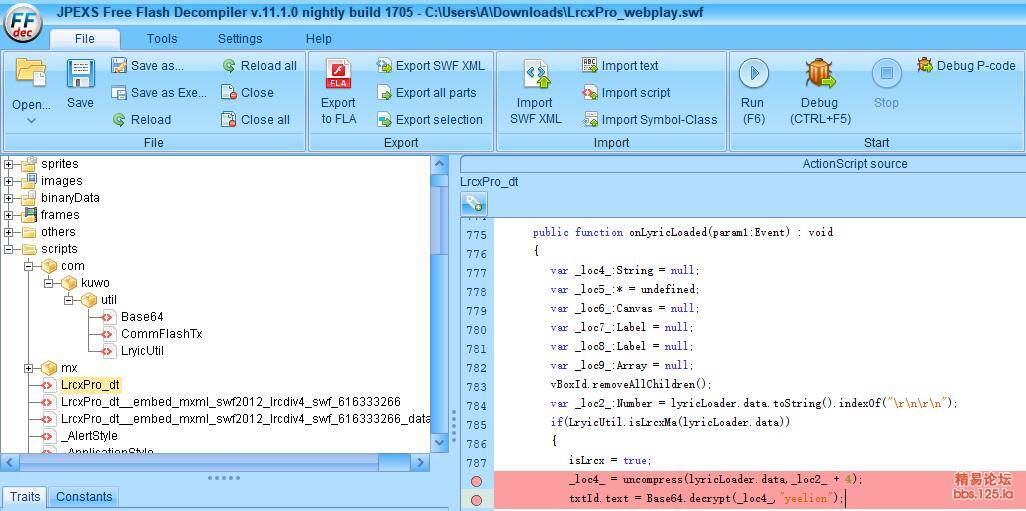Choose Save as... in the File group
The image size is (1026, 511).
(x=147, y=65)
